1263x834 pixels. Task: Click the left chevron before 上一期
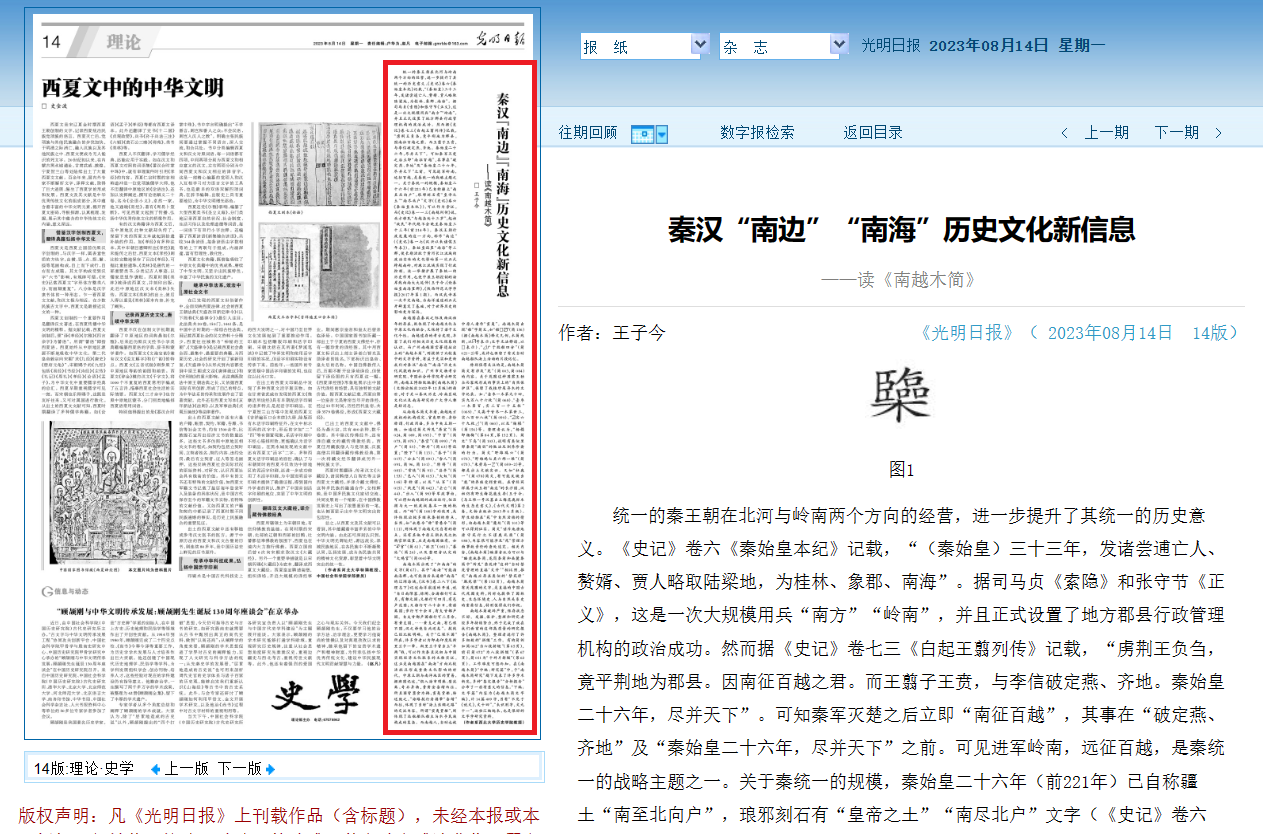[x=1065, y=133]
